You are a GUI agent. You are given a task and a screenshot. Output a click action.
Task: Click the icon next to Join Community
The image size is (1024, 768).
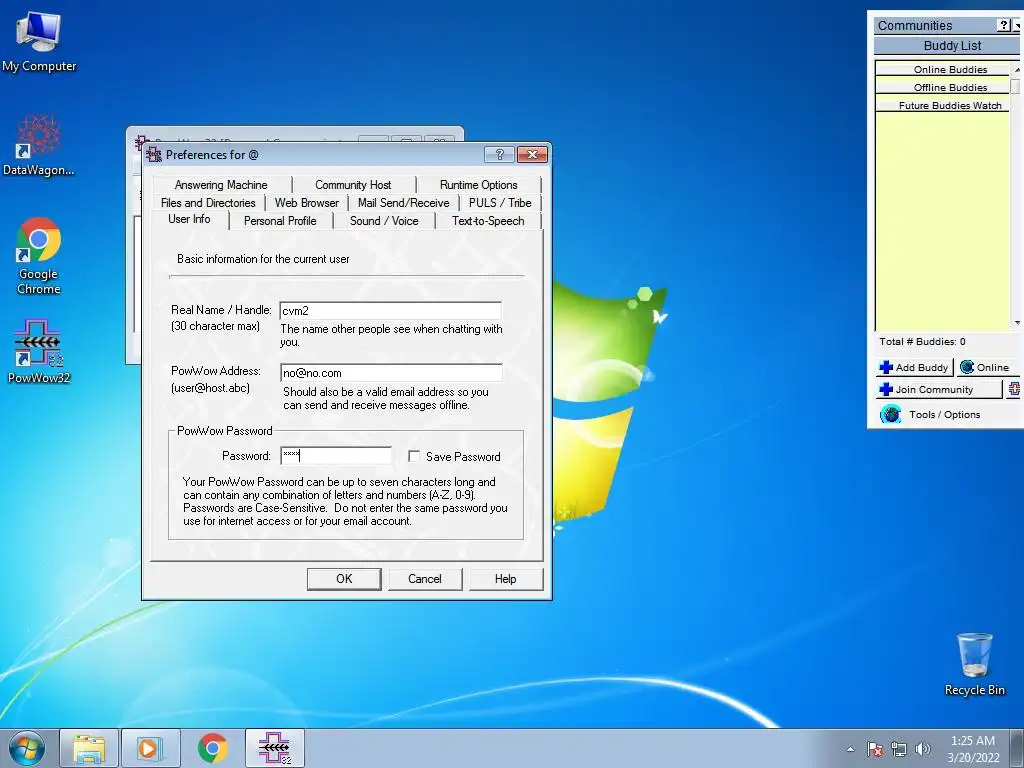coord(1014,389)
